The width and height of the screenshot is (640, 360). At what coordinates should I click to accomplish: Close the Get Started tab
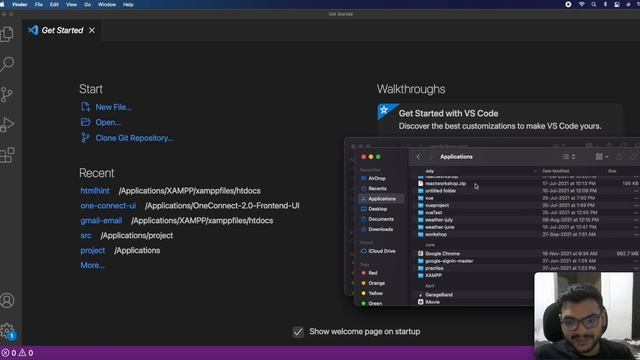[92, 30]
